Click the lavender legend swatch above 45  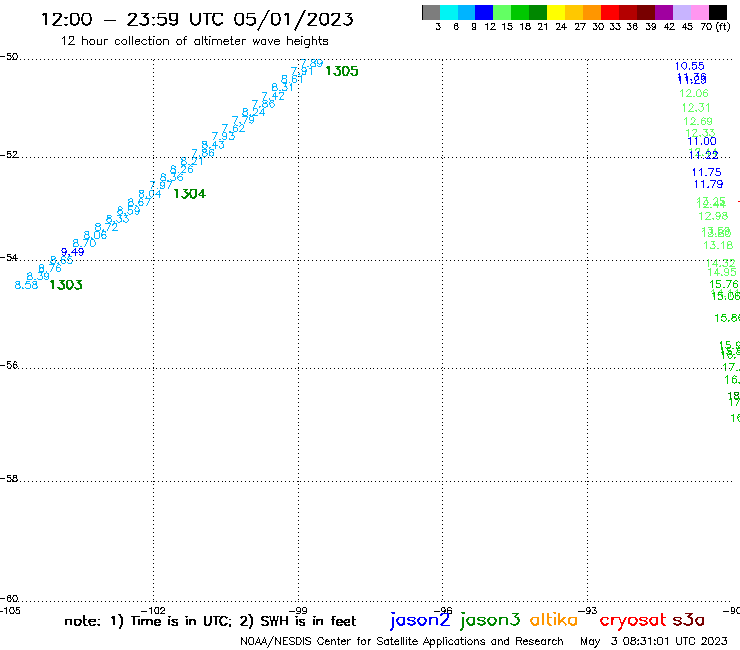[x=681, y=12]
